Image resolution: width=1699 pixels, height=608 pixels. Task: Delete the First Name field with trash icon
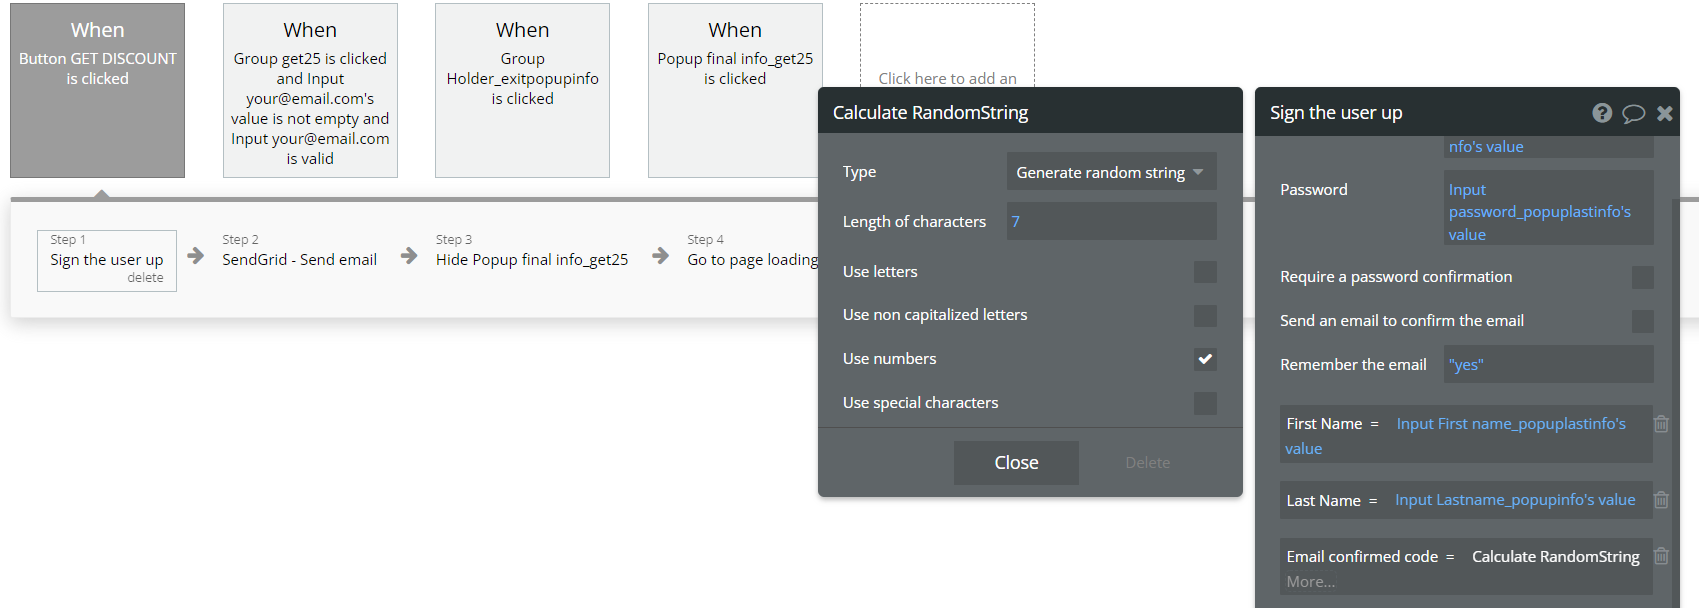(x=1661, y=424)
